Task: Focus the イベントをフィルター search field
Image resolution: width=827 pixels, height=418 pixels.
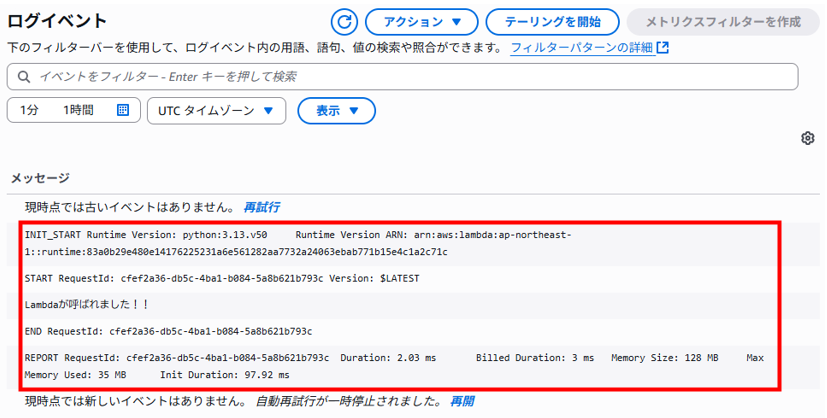Action: (402, 77)
